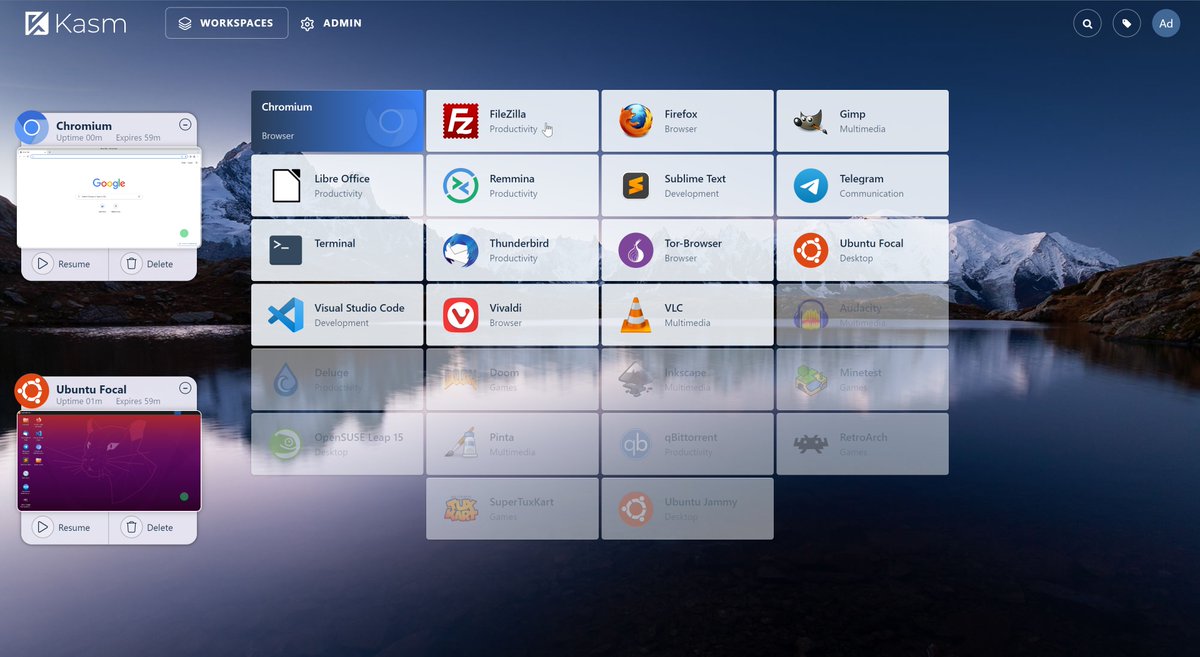Launch the VLC cone icon
This screenshot has width=1200, height=657.
pos(636,315)
